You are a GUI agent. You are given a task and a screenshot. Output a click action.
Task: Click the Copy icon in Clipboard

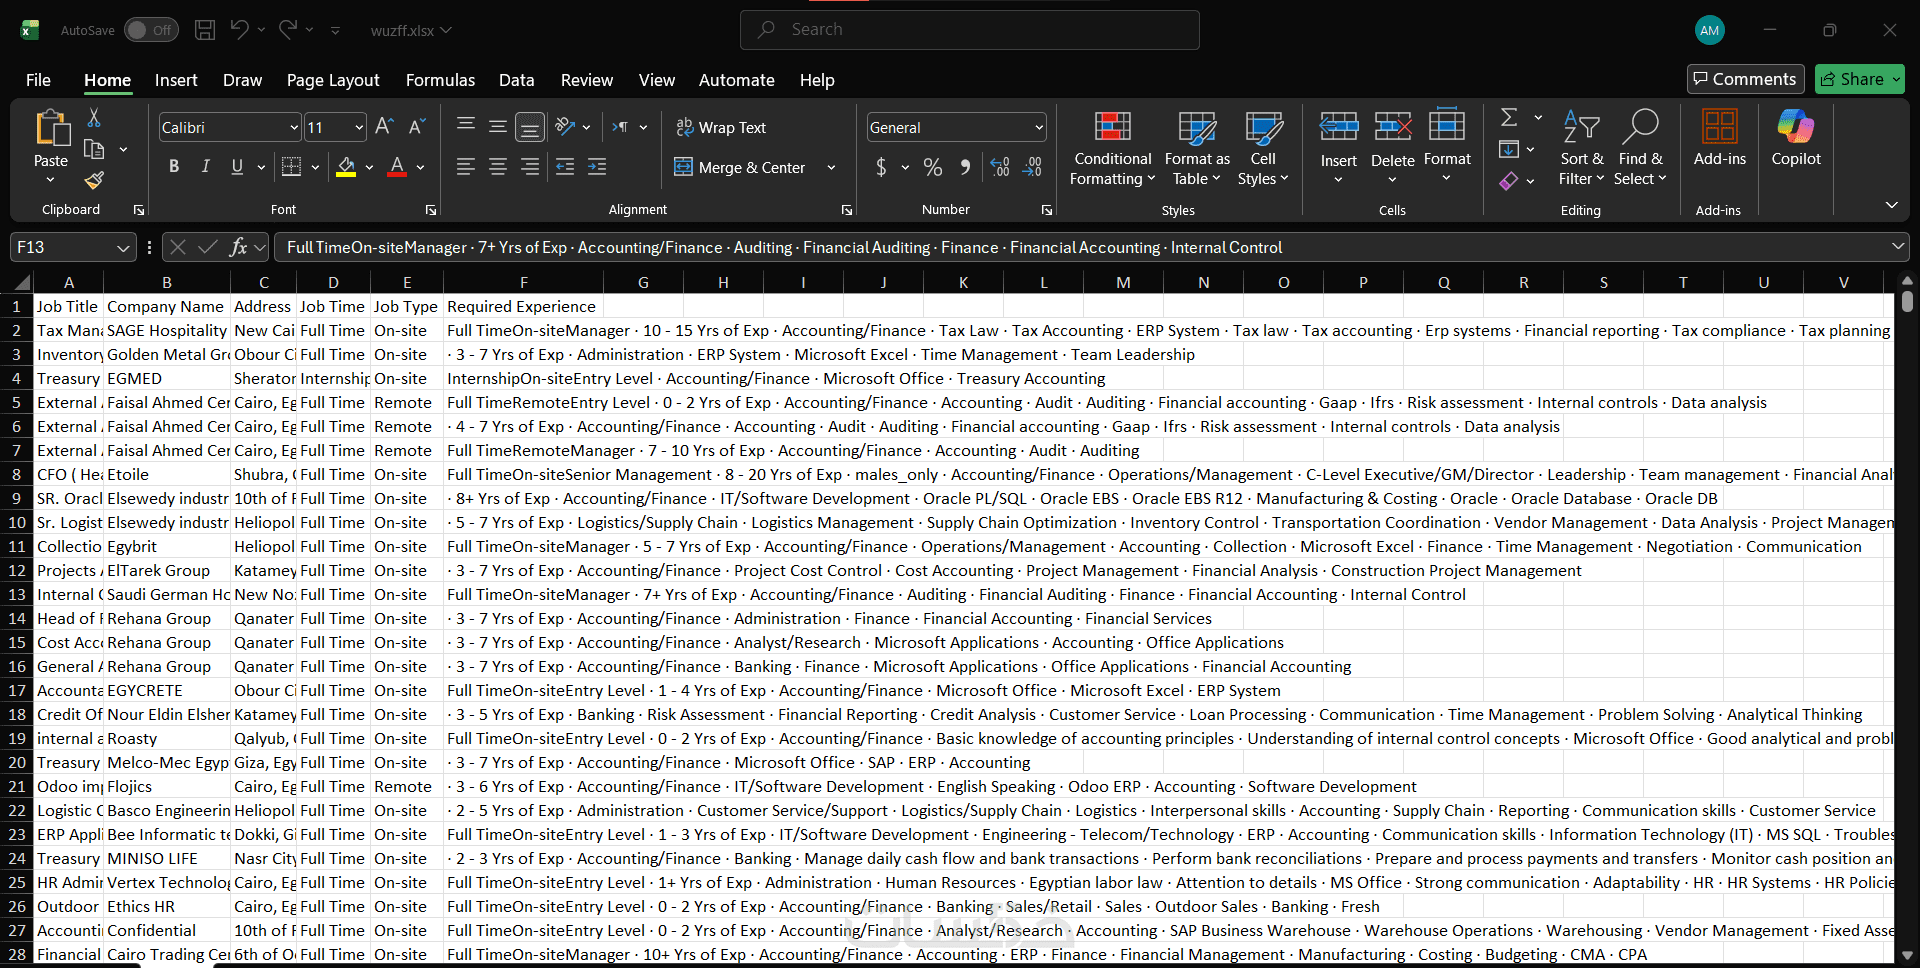tap(94, 149)
